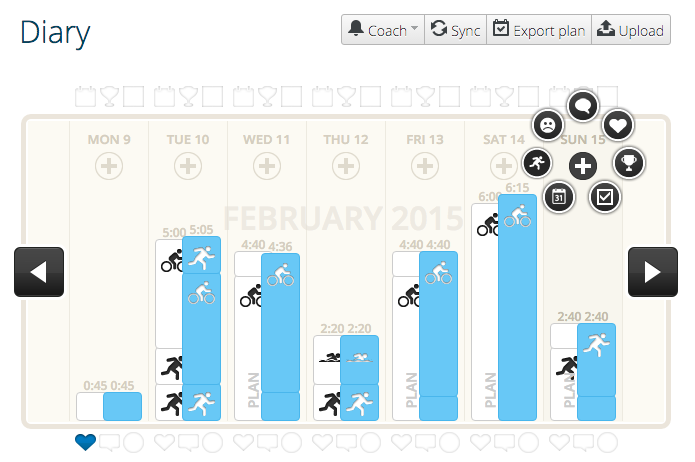Go to the previous week with left arrow

pyautogui.click(x=39, y=272)
